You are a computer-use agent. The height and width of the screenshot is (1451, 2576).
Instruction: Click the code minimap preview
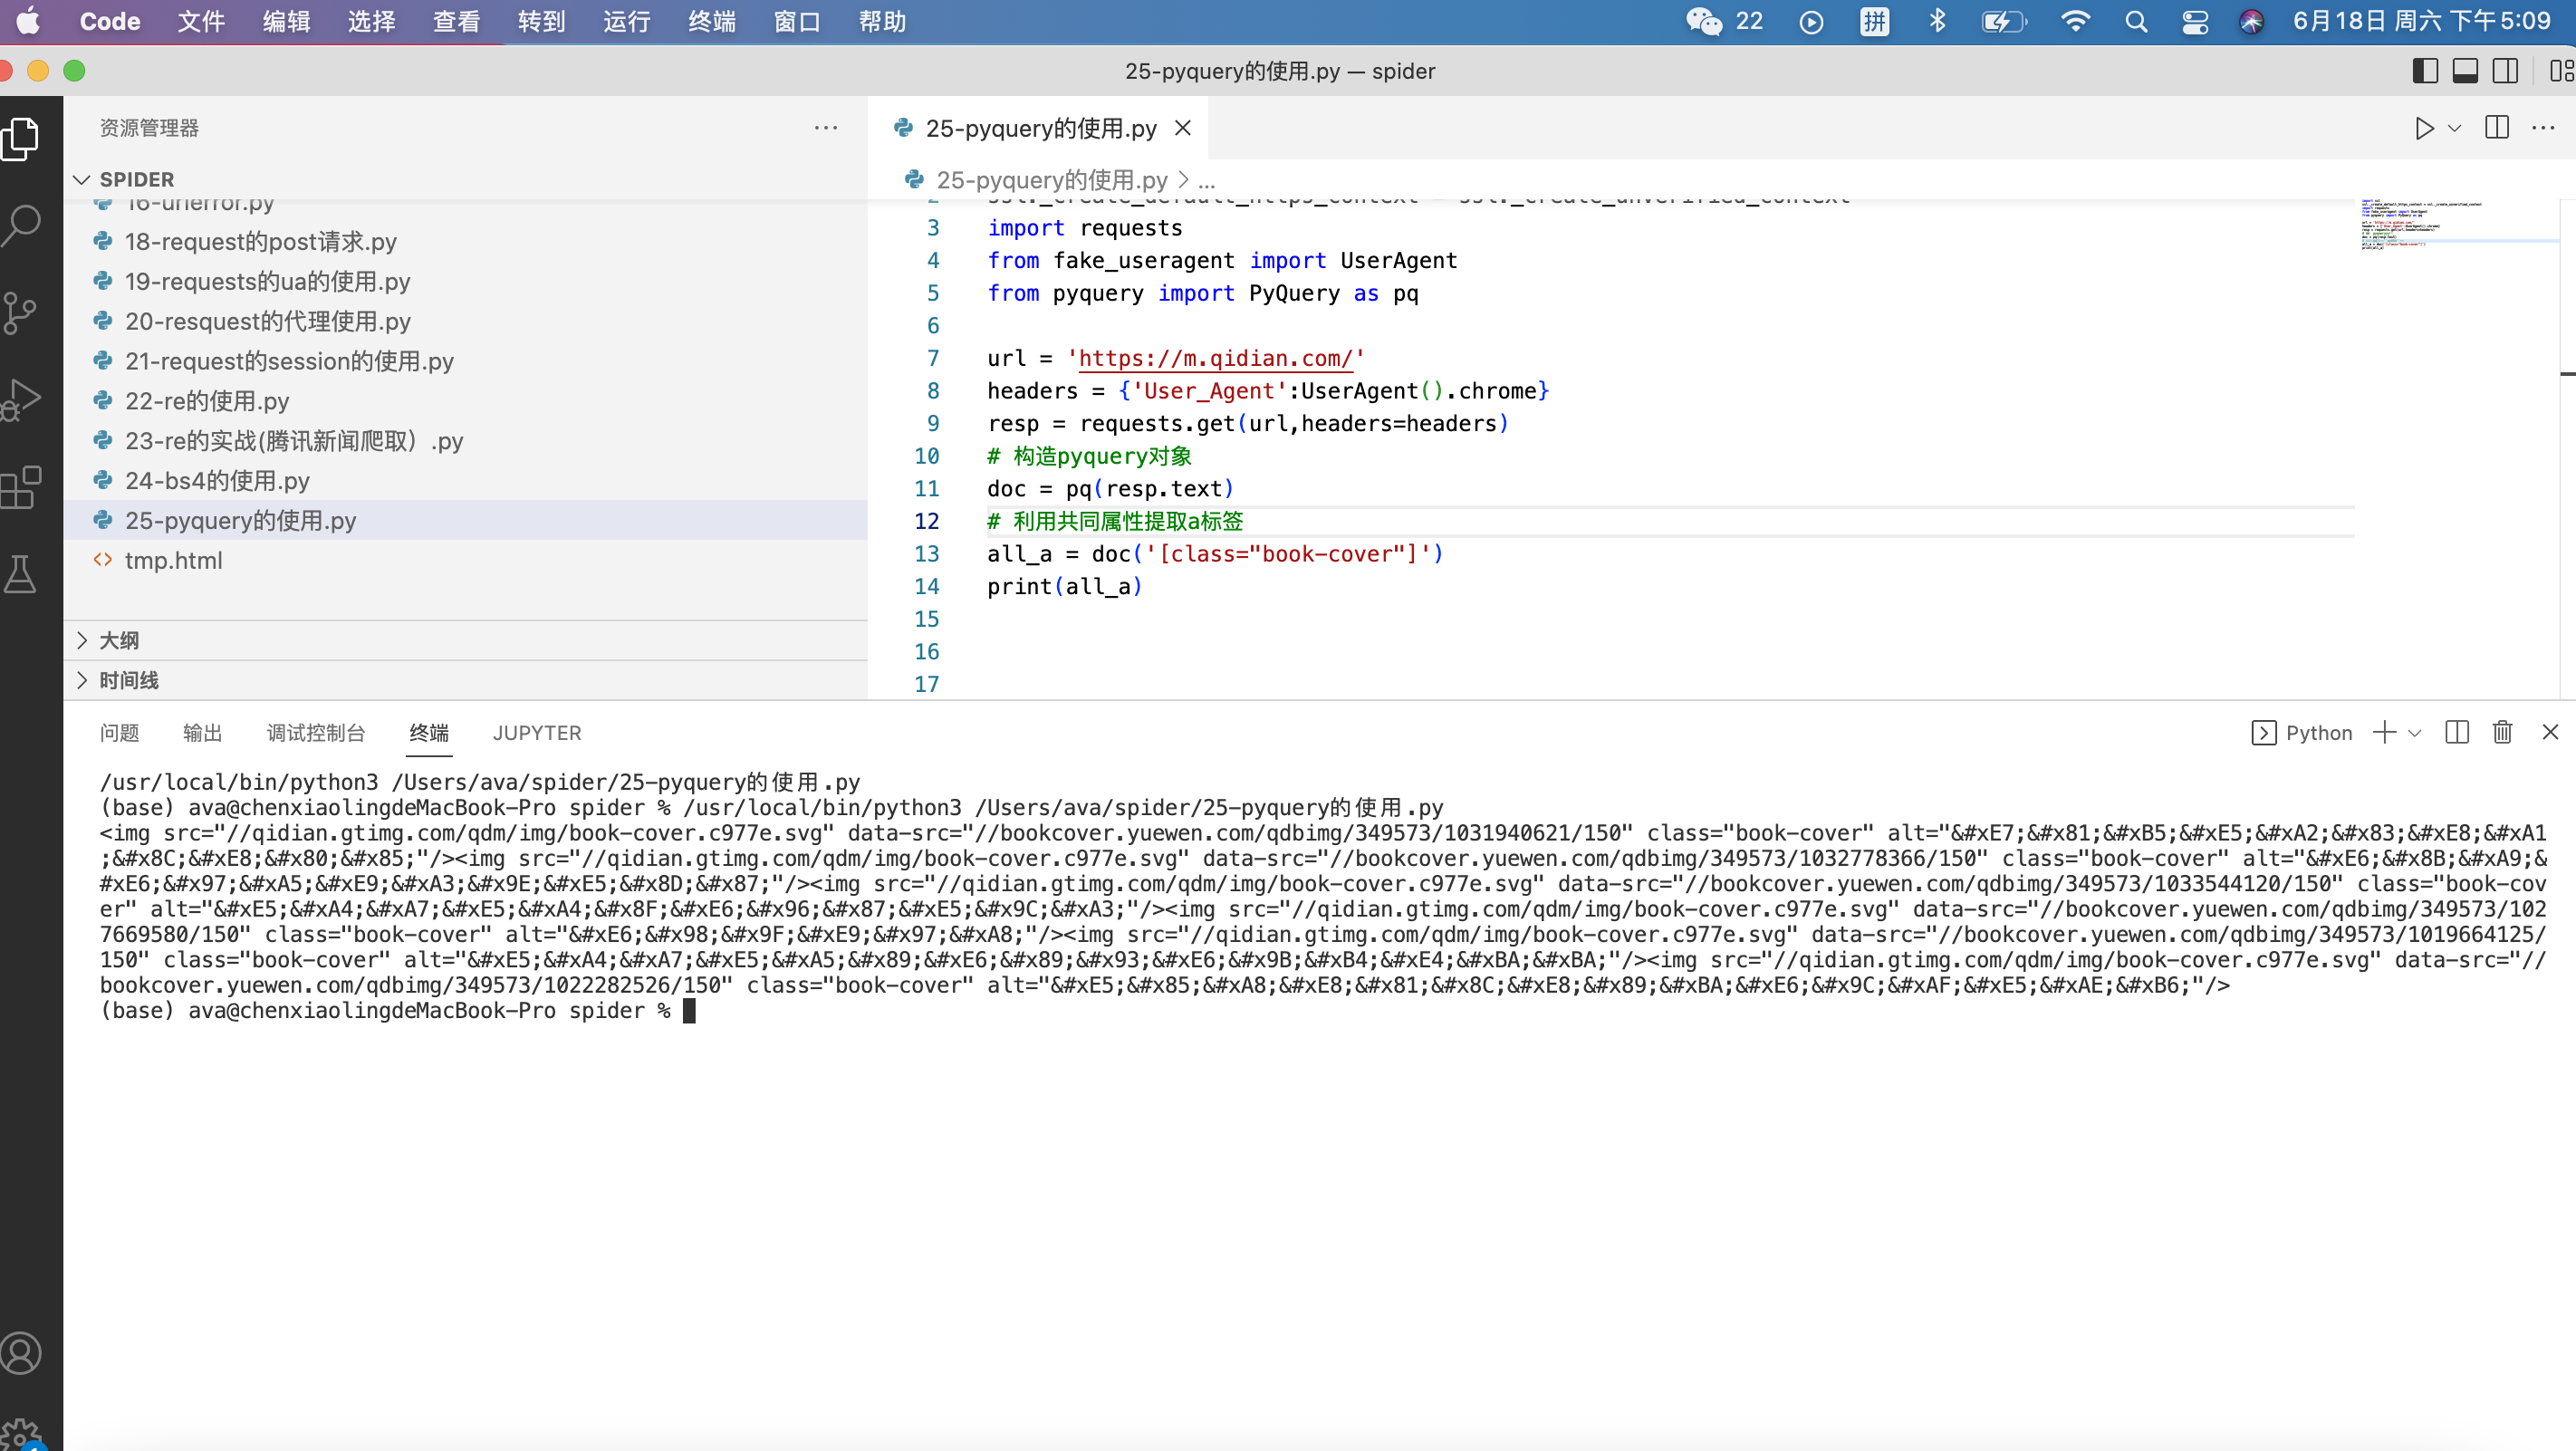coord(2459,225)
